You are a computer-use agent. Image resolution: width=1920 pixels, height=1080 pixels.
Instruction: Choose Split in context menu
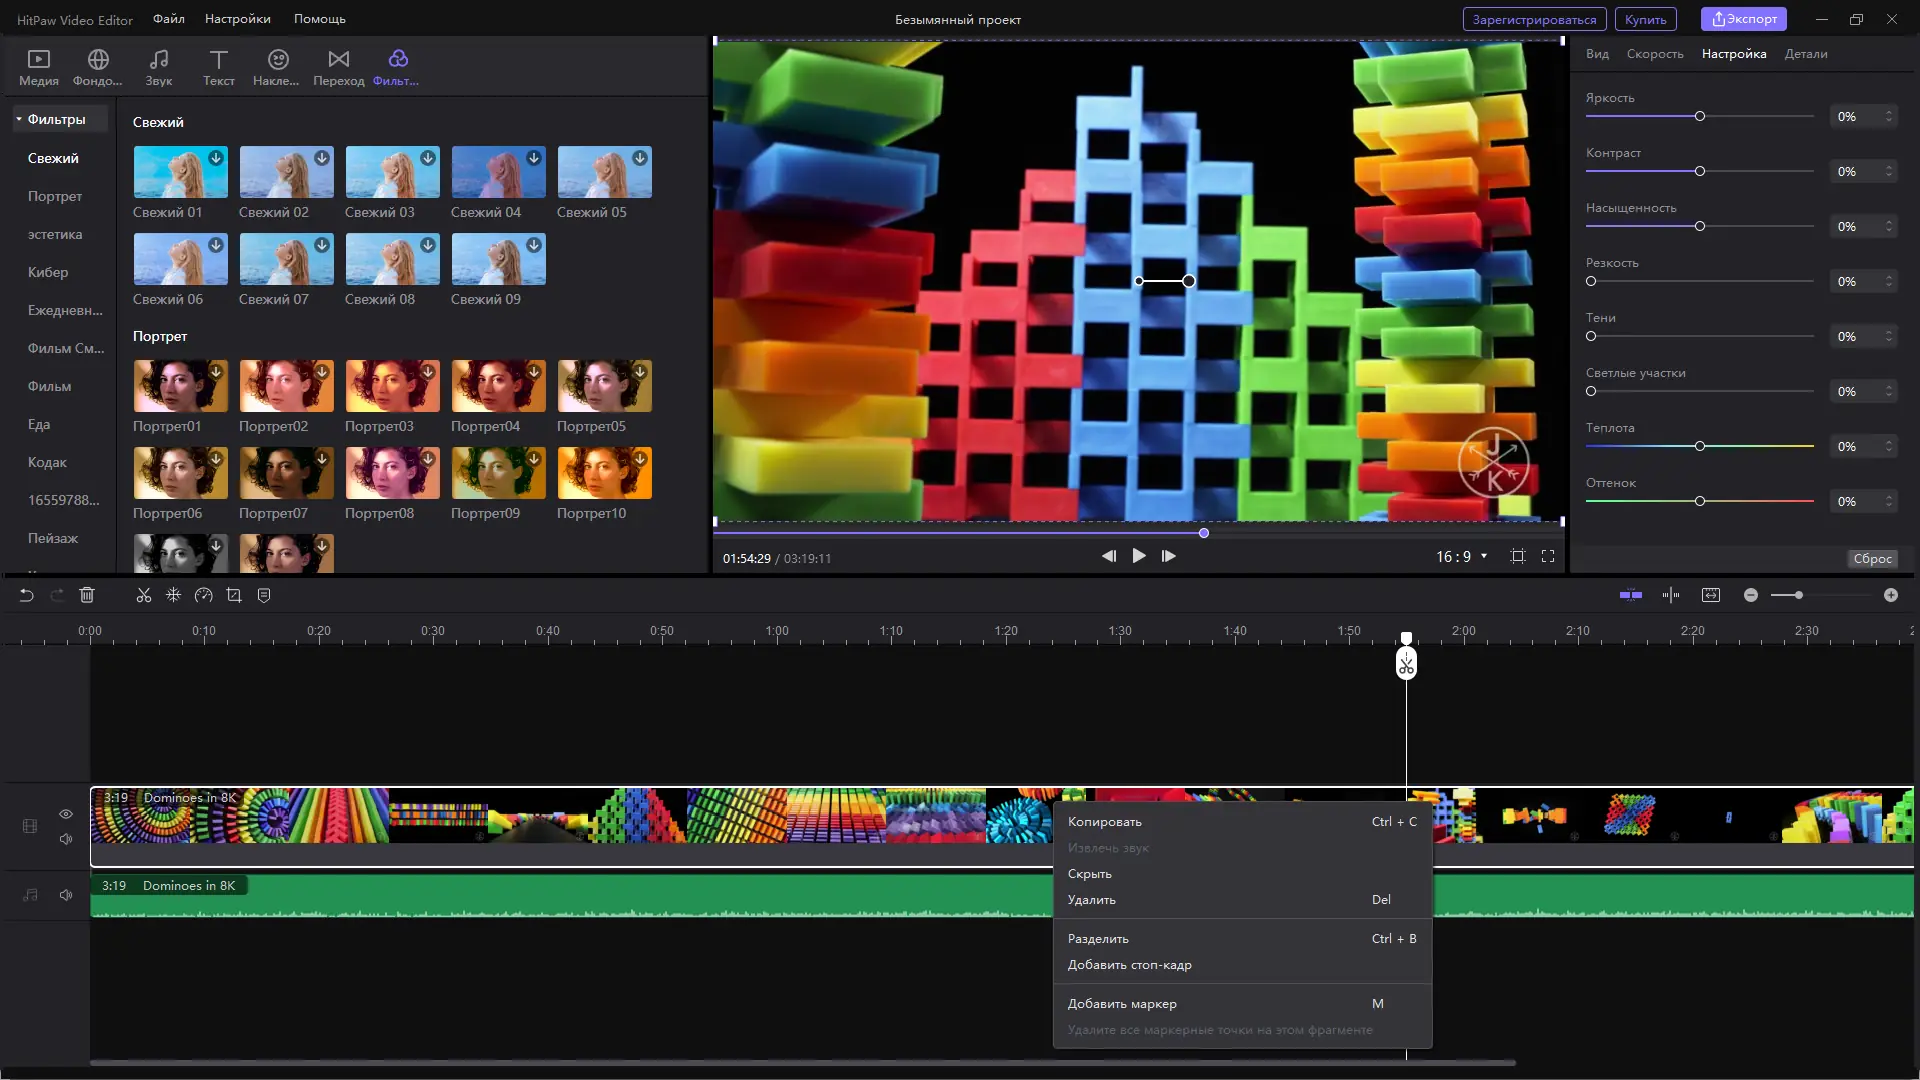point(1098,939)
